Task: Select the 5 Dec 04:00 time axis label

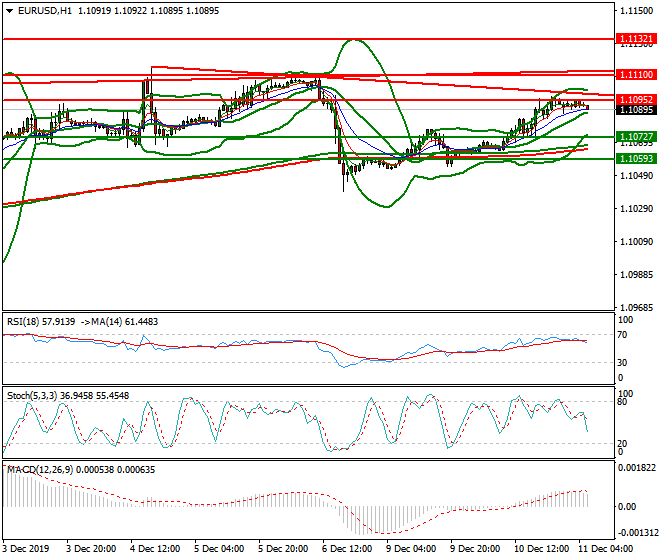Action: tap(219, 549)
